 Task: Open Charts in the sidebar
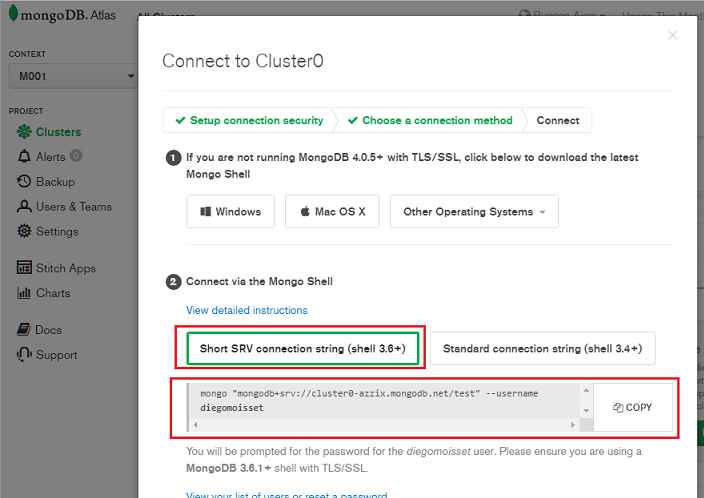[x=53, y=293]
